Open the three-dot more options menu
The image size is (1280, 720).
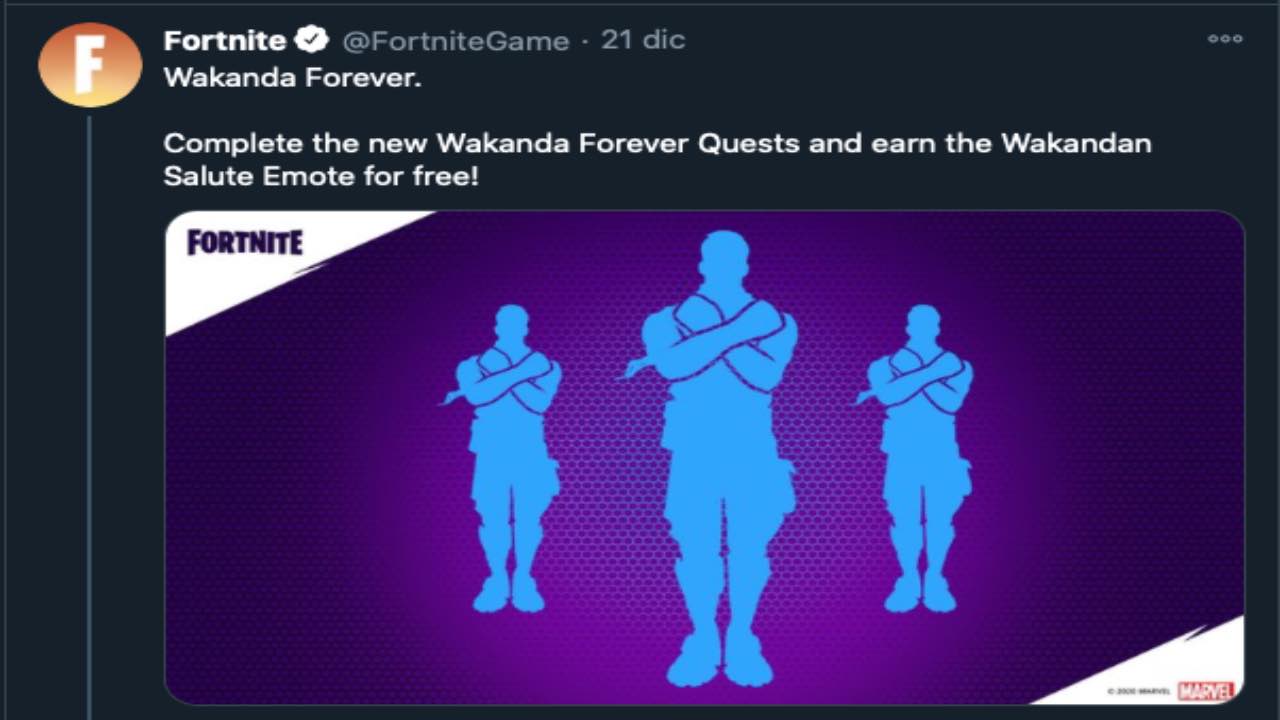(1224, 39)
